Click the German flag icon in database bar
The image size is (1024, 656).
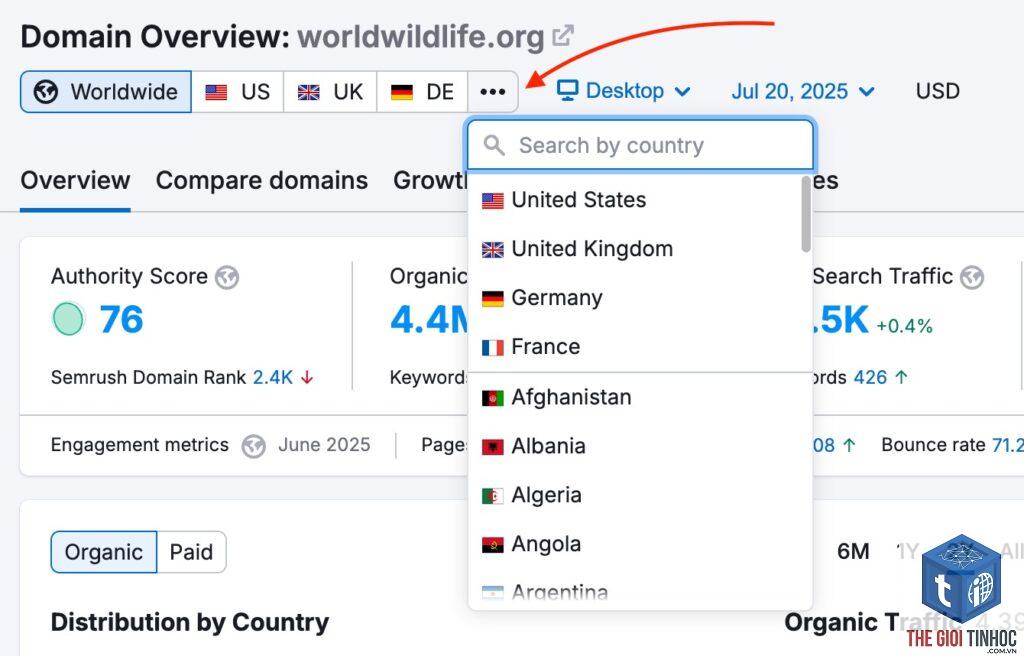click(x=402, y=92)
